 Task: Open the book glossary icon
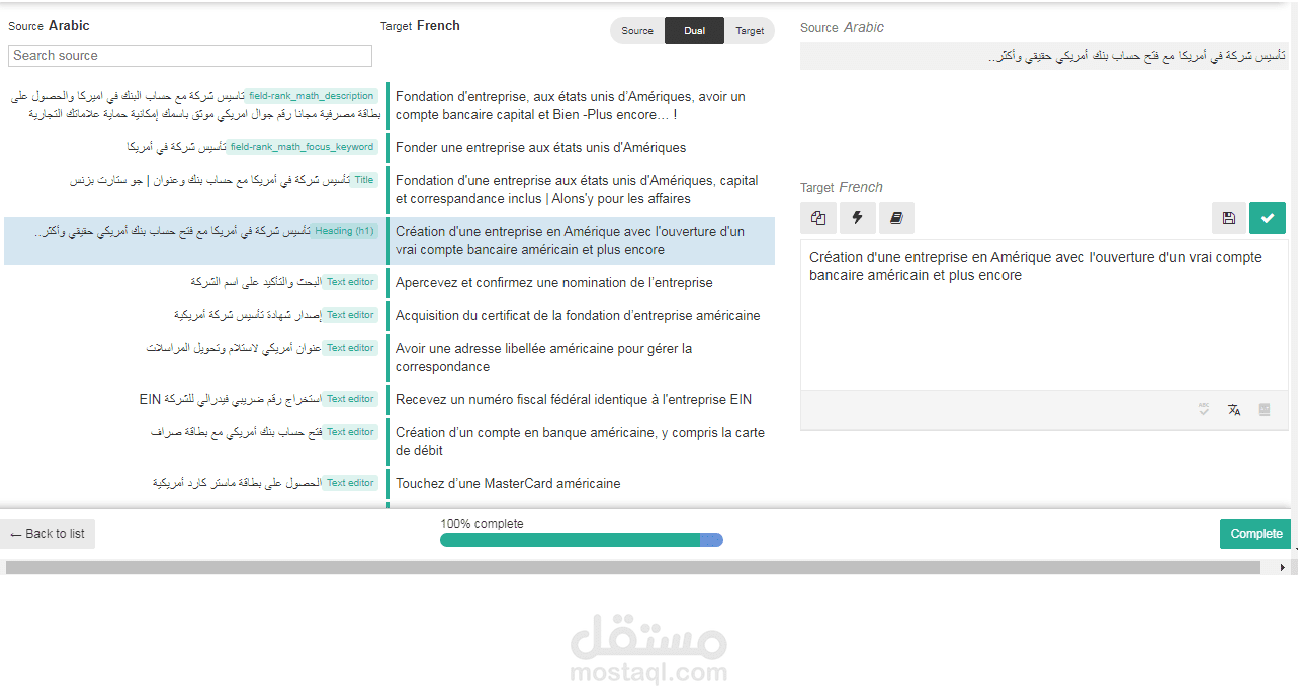click(x=896, y=218)
